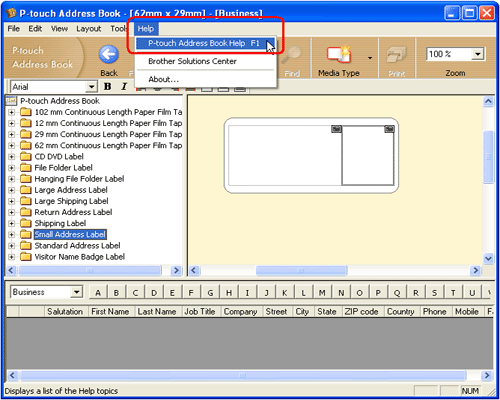Click the letter M index button
The image size is (500, 400).
(x=322, y=293)
